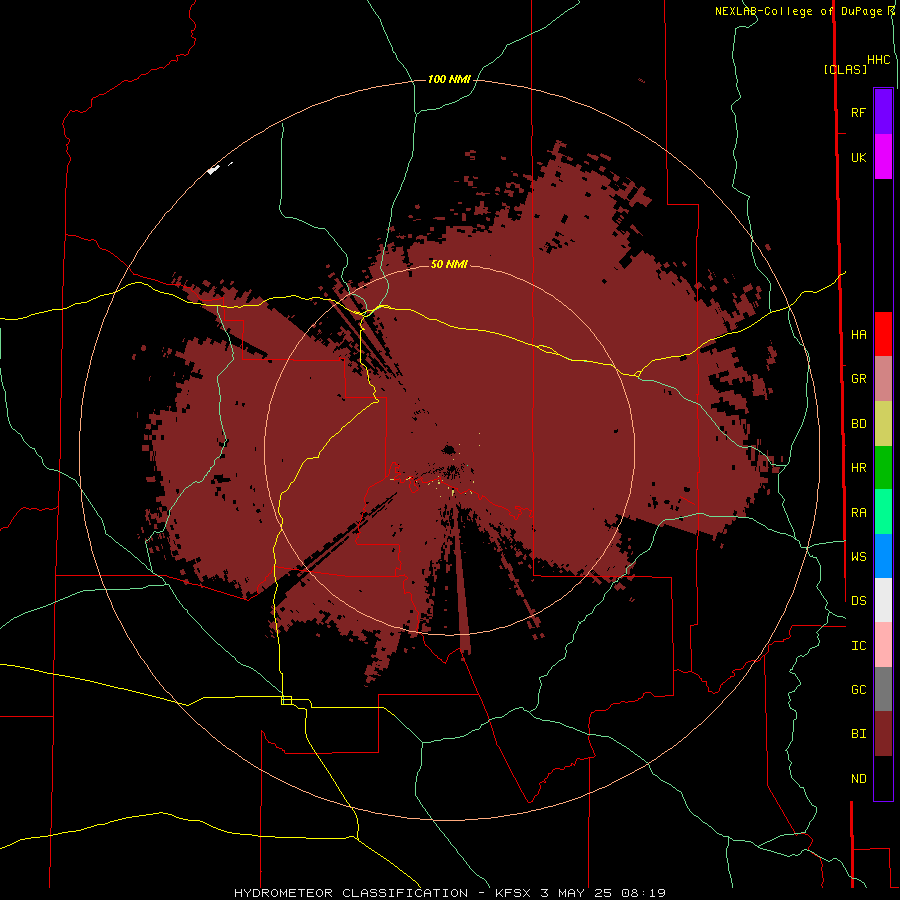The width and height of the screenshot is (900, 900).
Task: Click the ND legend label
Action: [859, 779]
